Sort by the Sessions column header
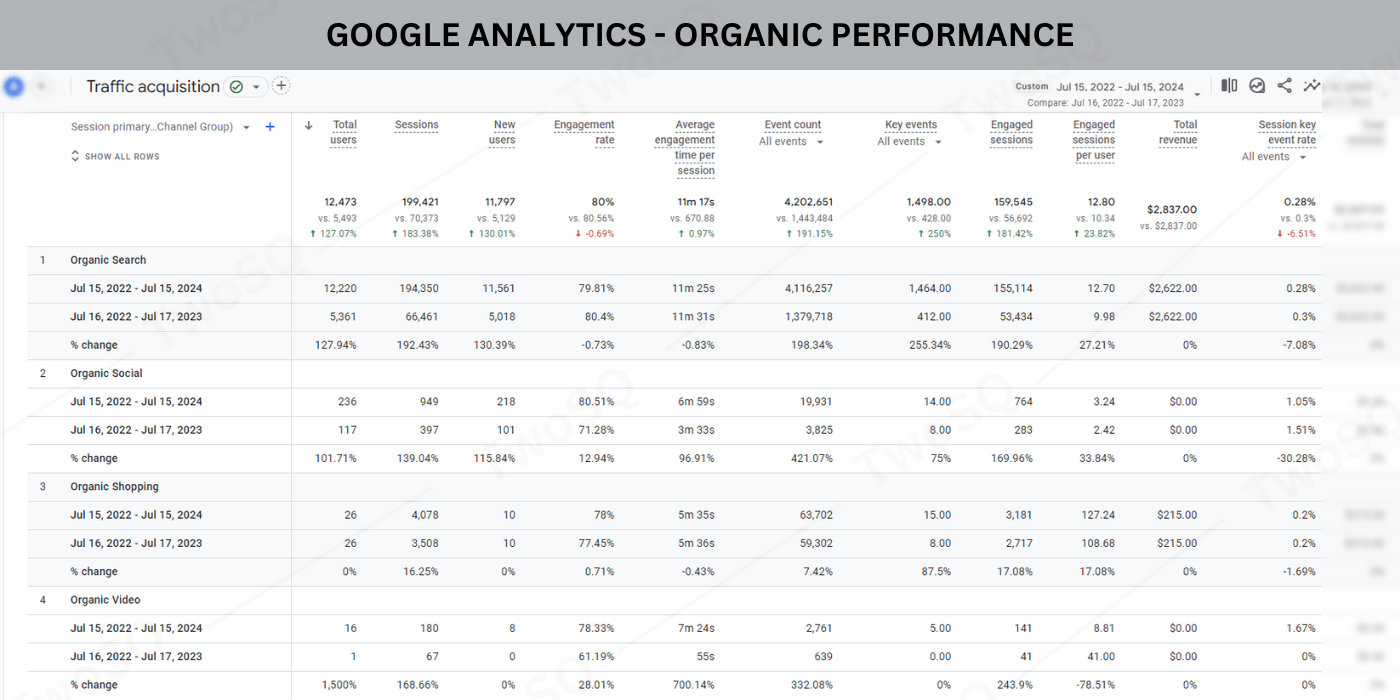This screenshot has height=700, width=1400. [416, 125]
